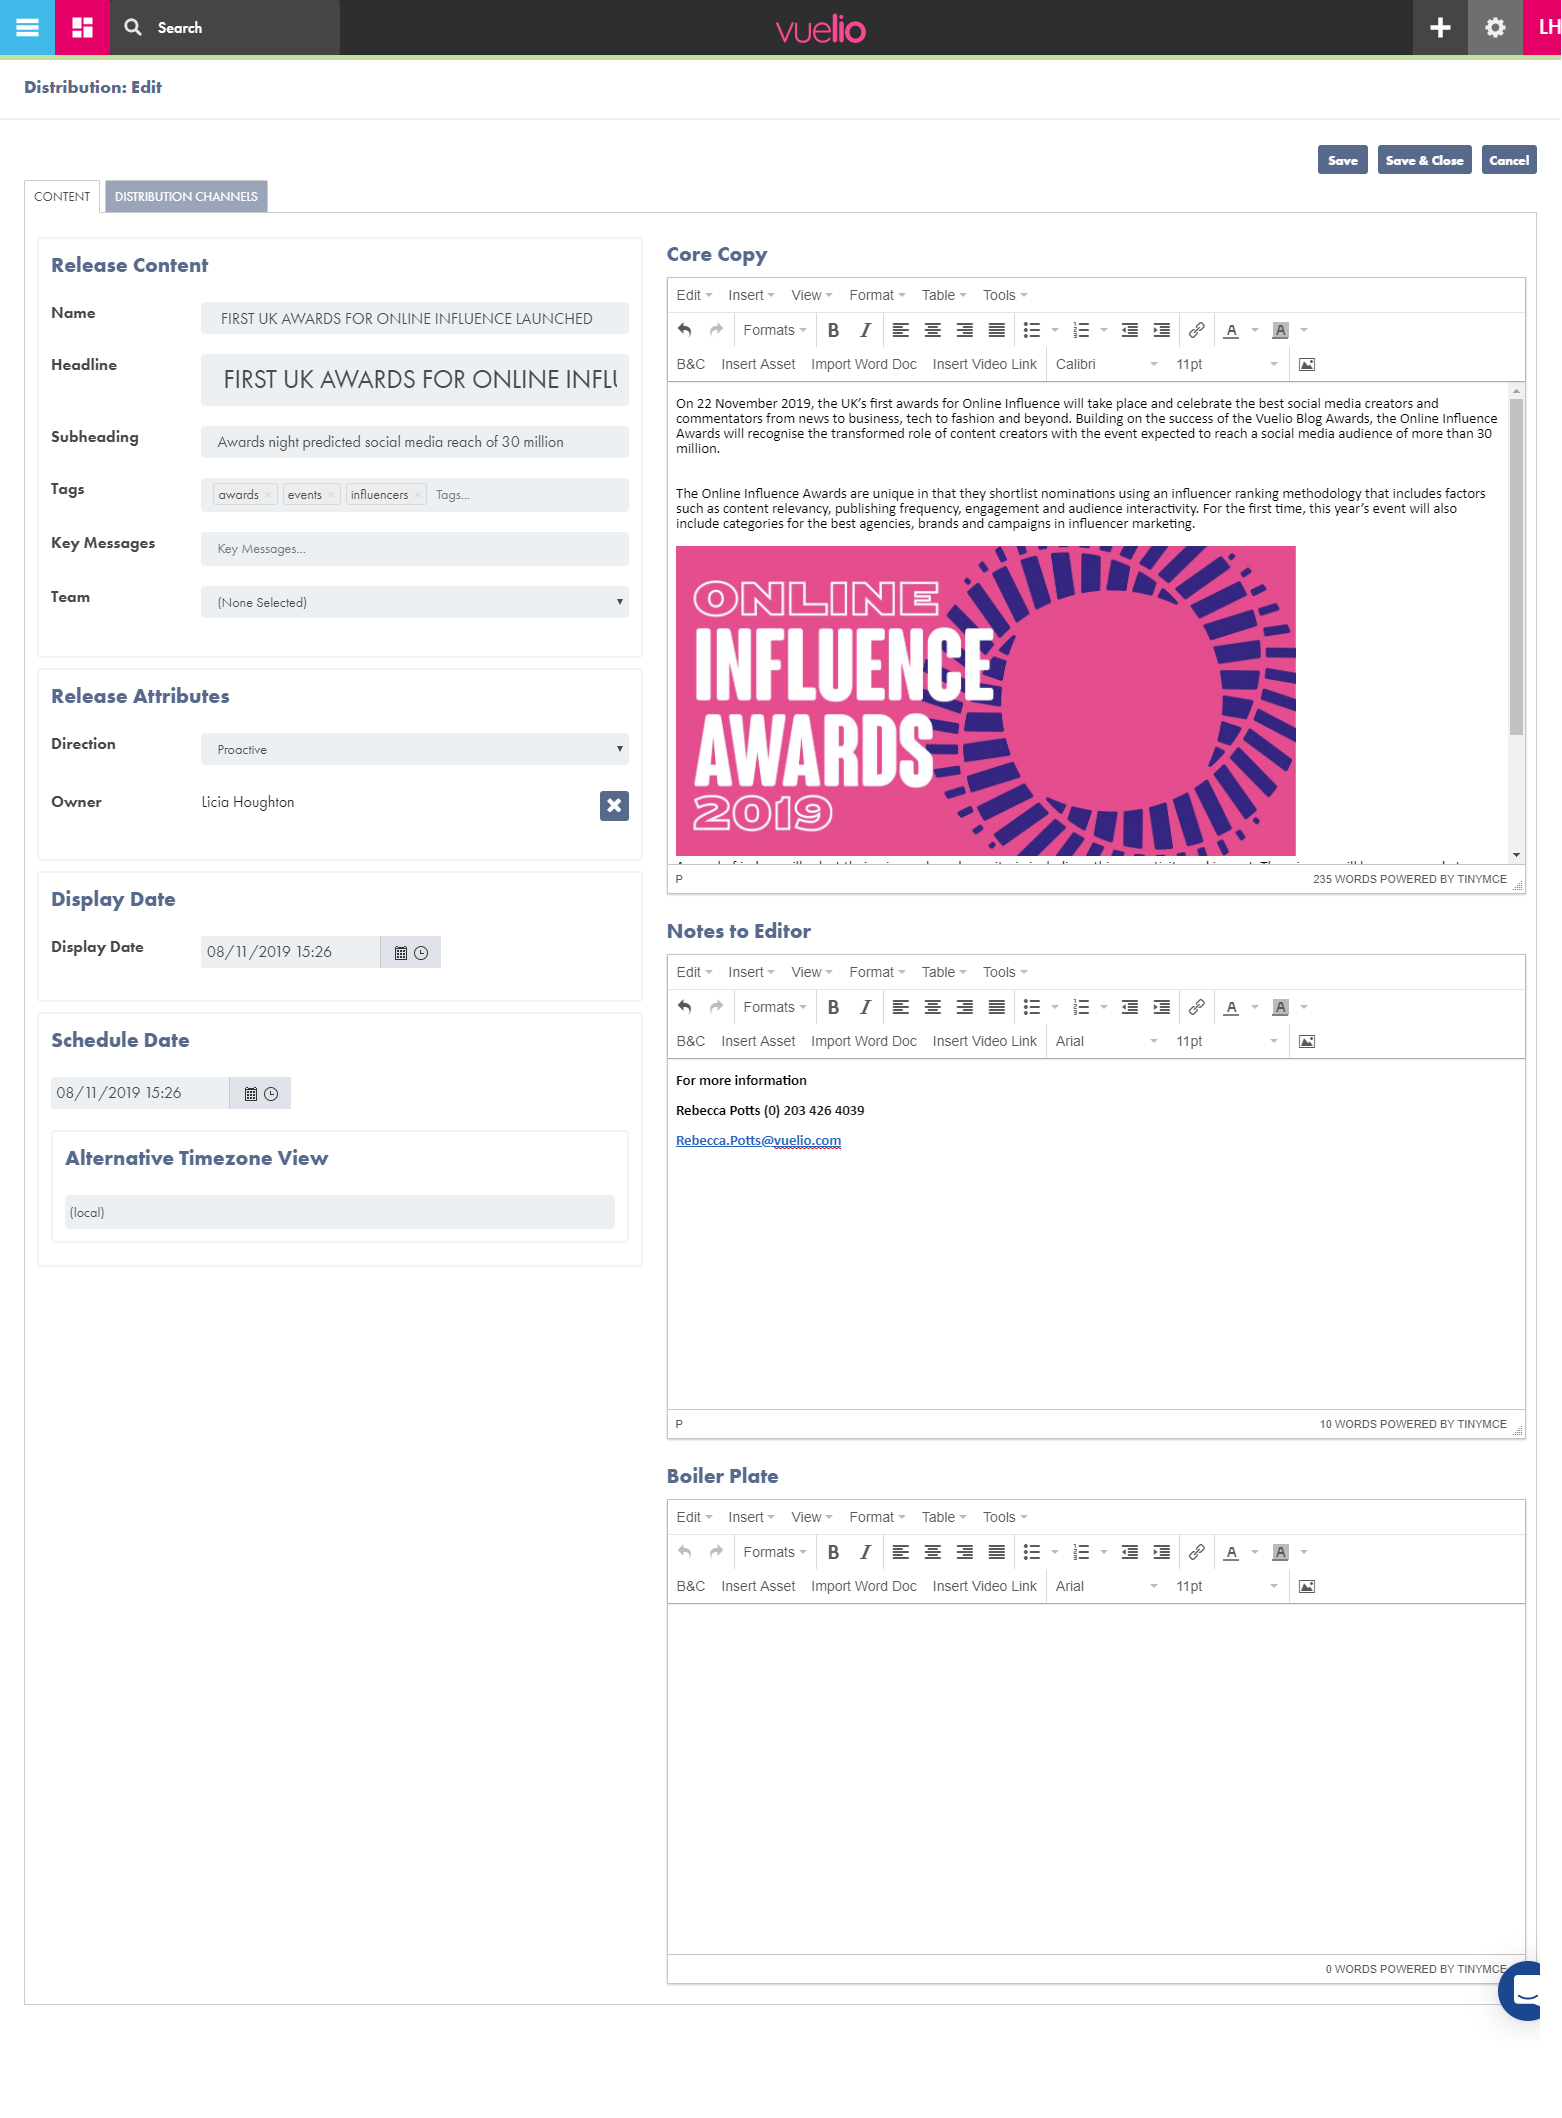Click the Core Copy editor scrollbar
Viewport: 1562px width, 2118px height.
pos(1517,566)
